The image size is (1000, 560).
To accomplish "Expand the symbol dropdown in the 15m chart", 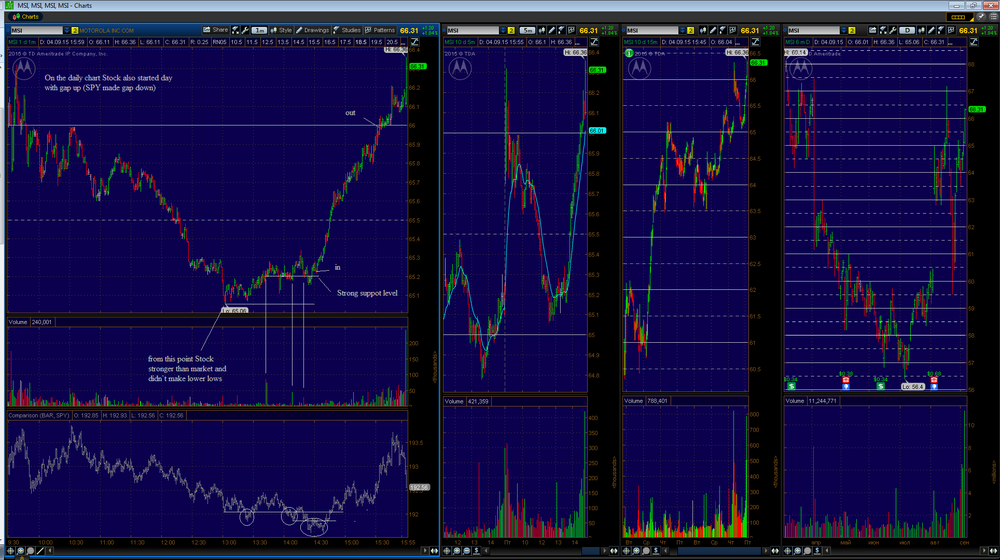I will click(683, 31).
